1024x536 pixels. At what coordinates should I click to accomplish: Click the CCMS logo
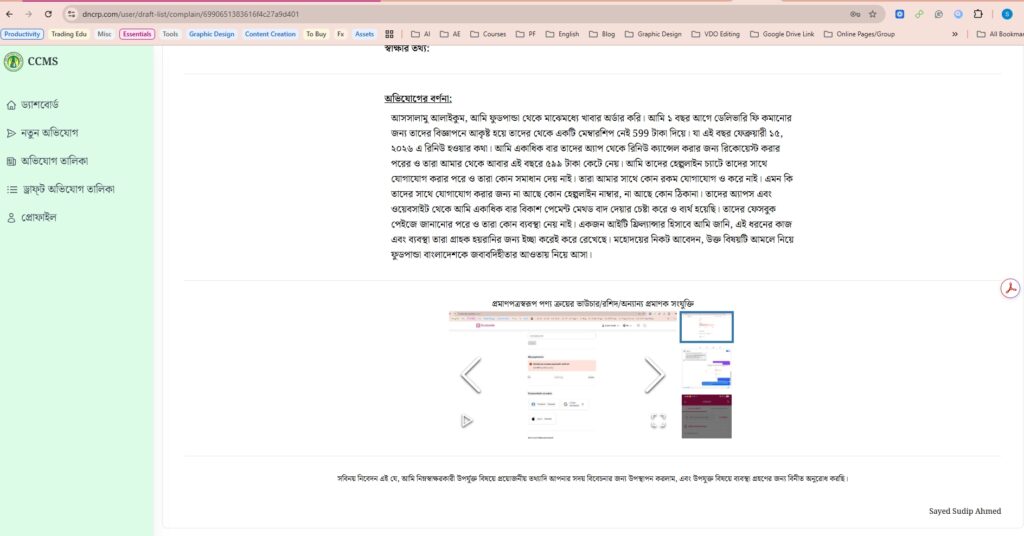[14, 62]
